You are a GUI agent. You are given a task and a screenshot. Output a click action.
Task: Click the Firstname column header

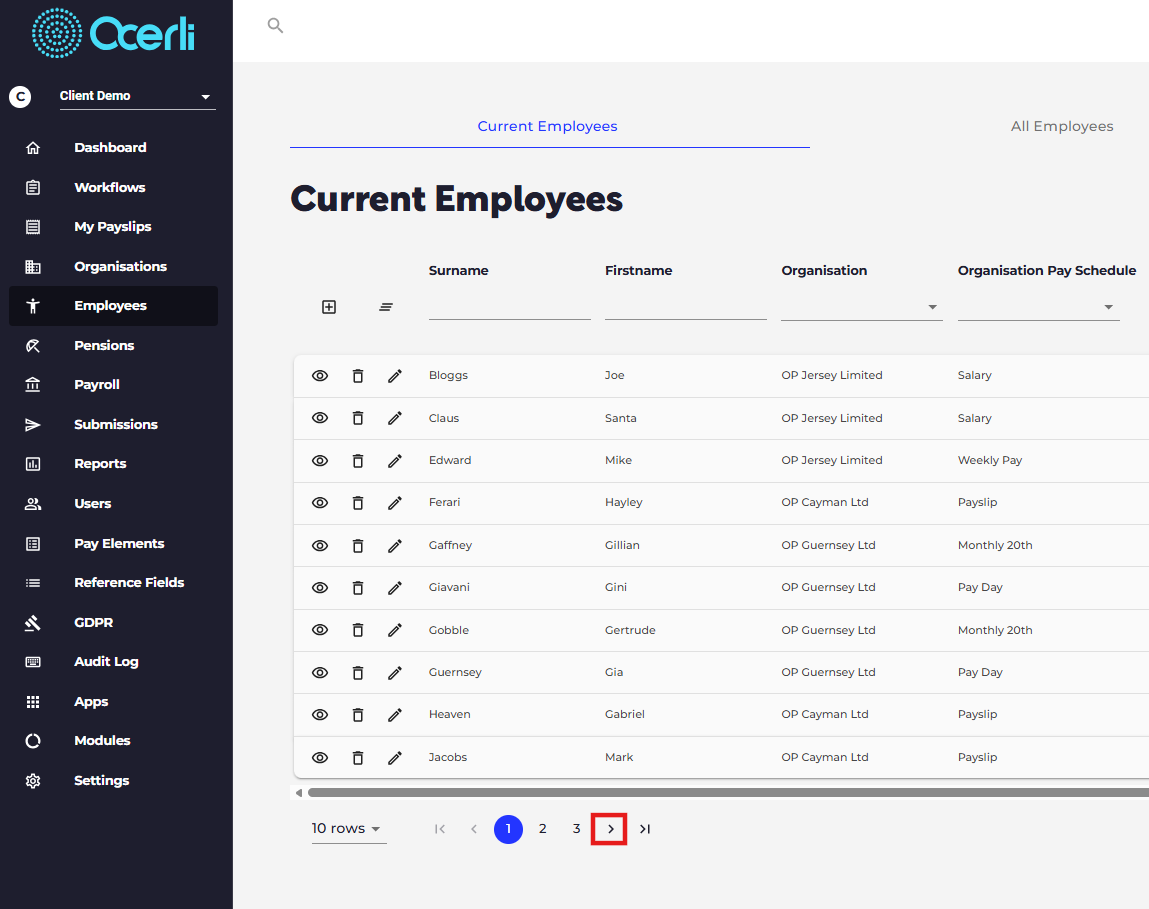[638, 271]
